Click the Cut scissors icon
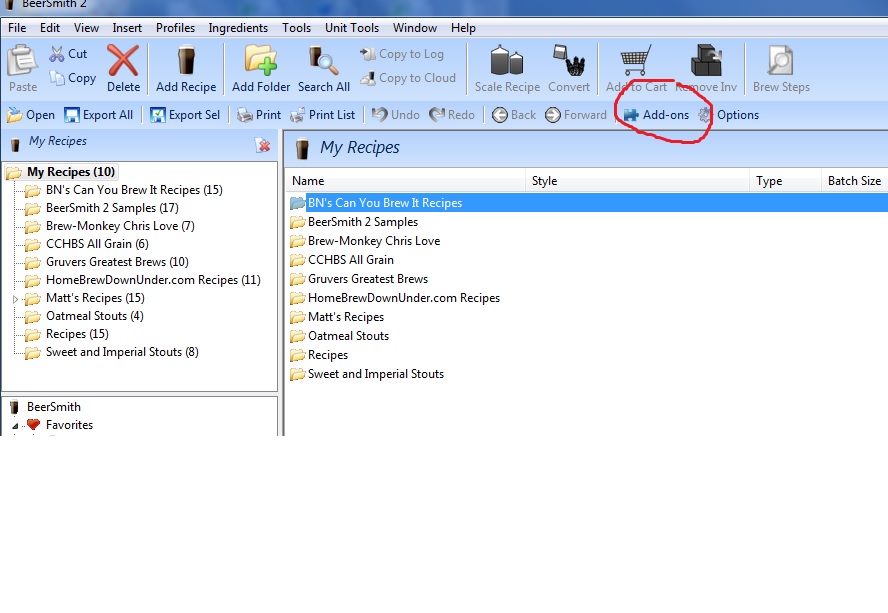The height and width of the screenshot is (613, 888). pos(57,54)
